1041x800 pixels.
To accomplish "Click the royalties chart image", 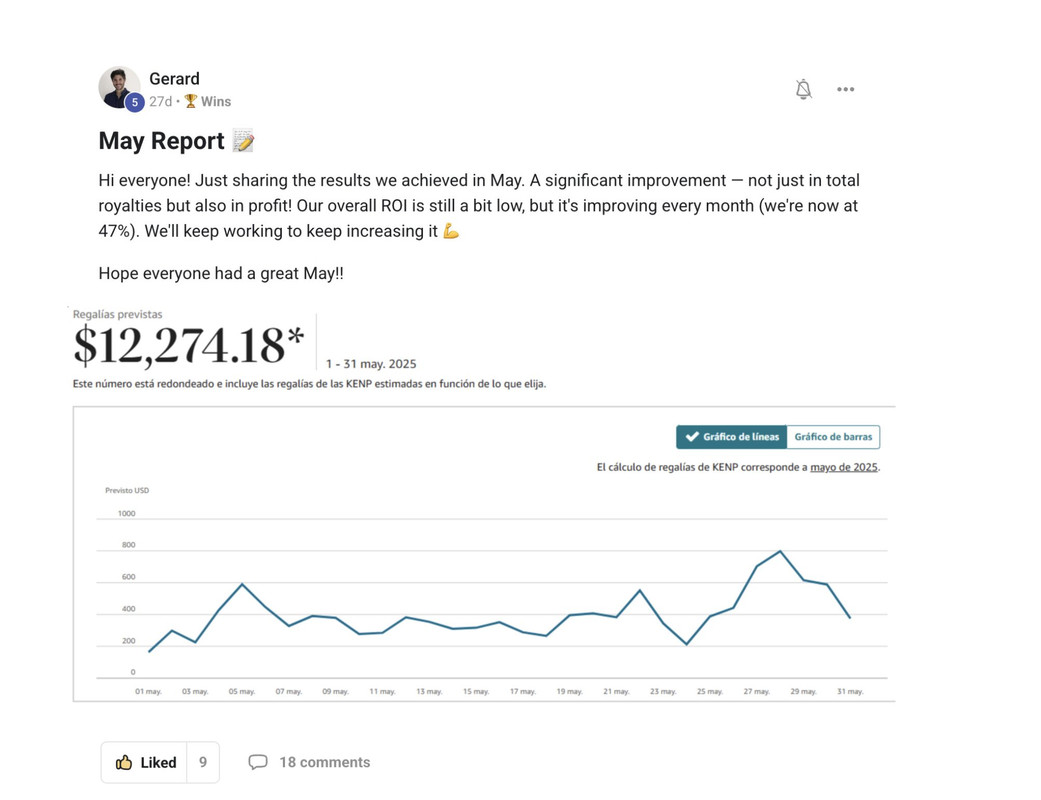I will (x=484, y=554).
